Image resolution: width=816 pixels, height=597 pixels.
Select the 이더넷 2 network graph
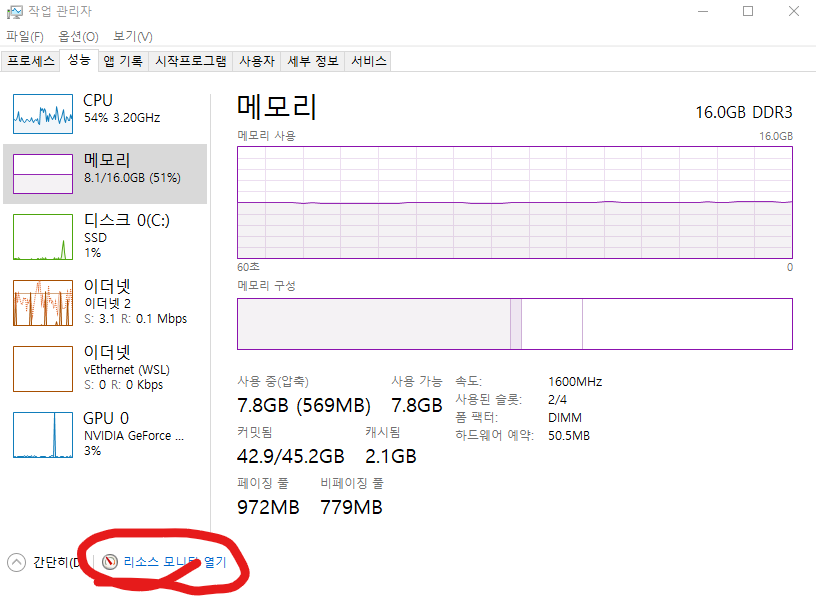(x=43, y=302)
